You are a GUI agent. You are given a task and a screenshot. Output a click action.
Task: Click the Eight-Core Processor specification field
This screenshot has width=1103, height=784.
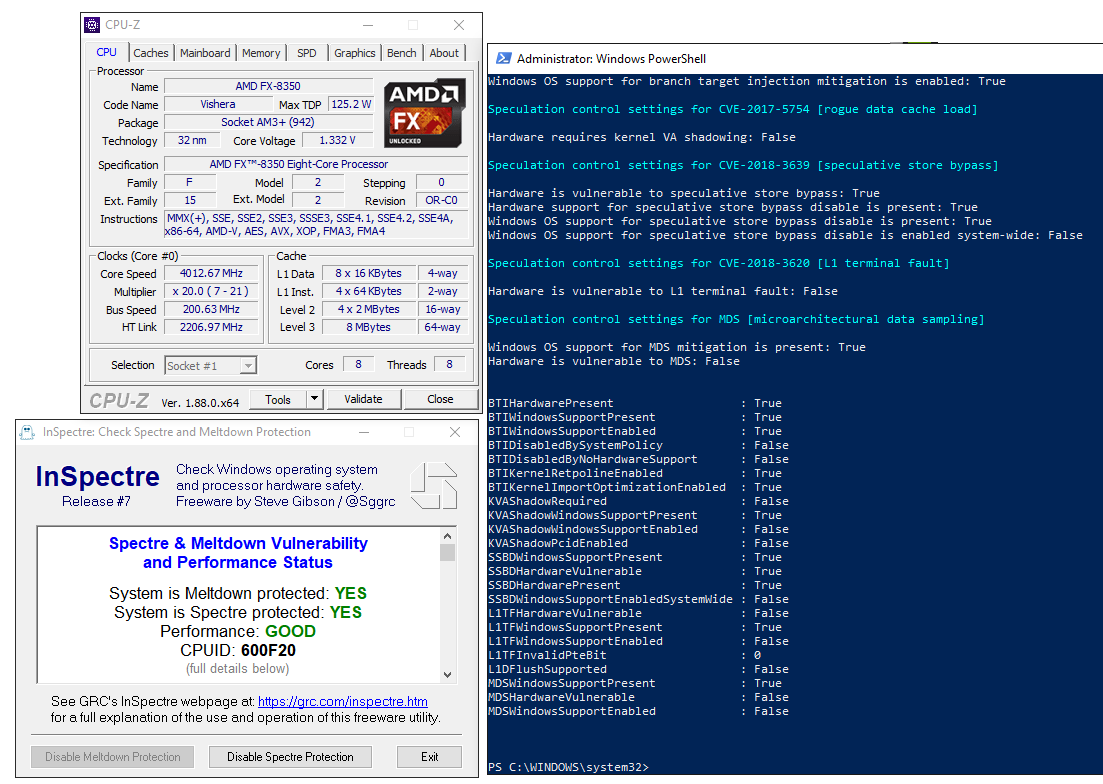[316, 165]
